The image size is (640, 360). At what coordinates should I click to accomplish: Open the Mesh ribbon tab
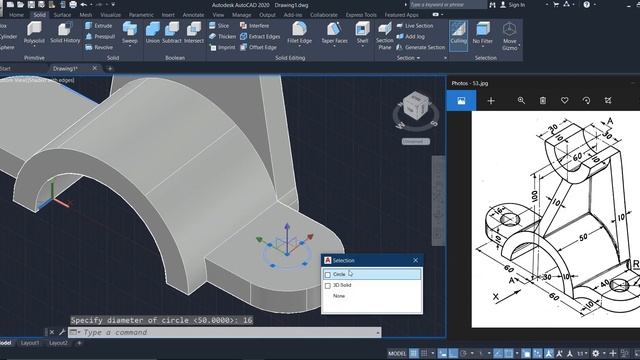[86, 15]
